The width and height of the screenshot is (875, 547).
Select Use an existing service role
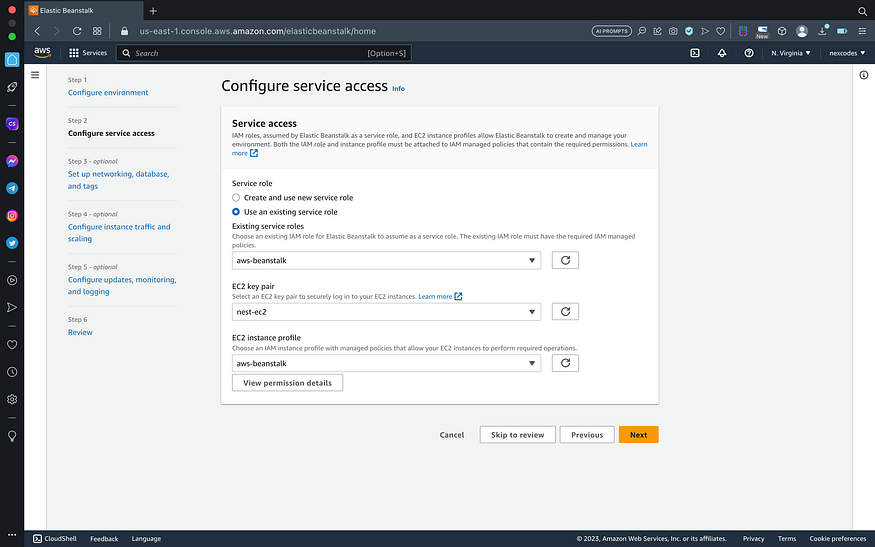pos(236,212)
